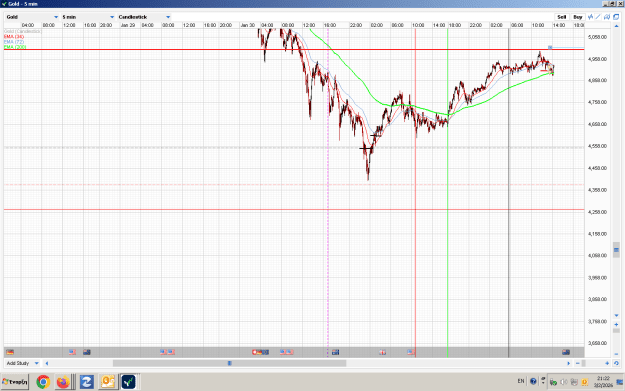This screenshot has height=391, width=625.
Task: Click the horizontal zoom slider handle
Action: click(x=584, y=363)
